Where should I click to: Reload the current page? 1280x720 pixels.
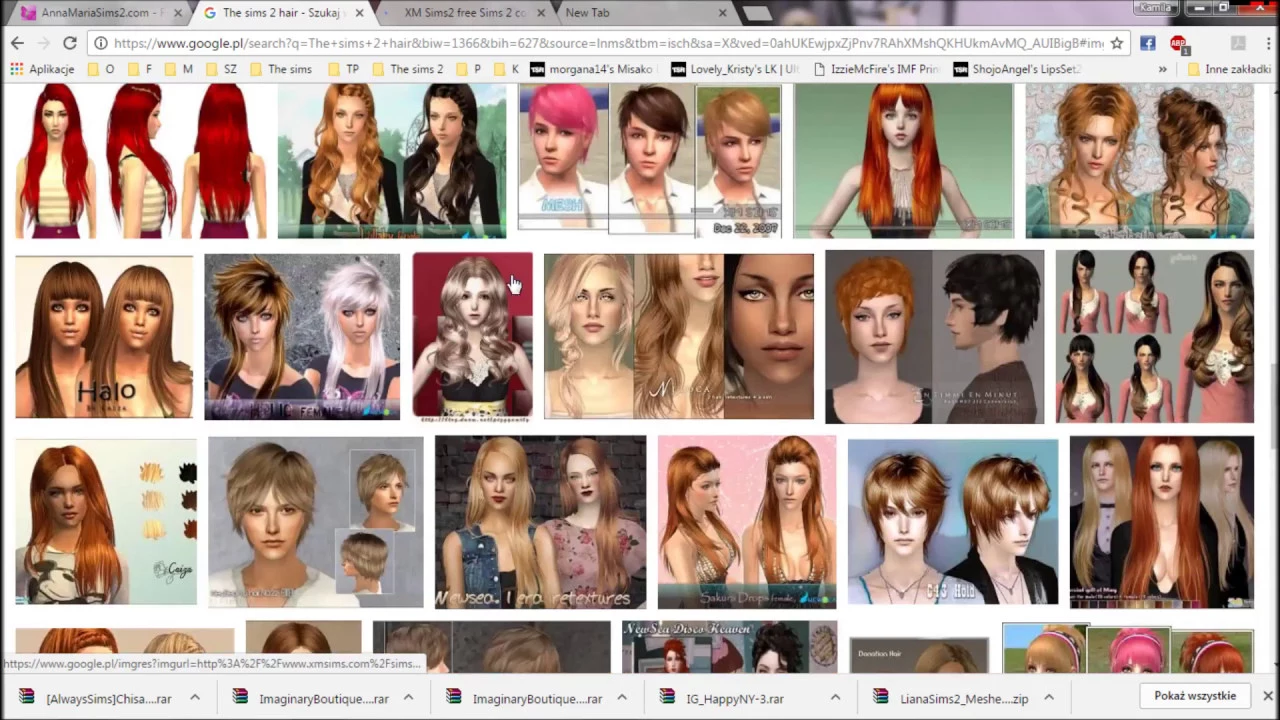(x=69, y=43)
